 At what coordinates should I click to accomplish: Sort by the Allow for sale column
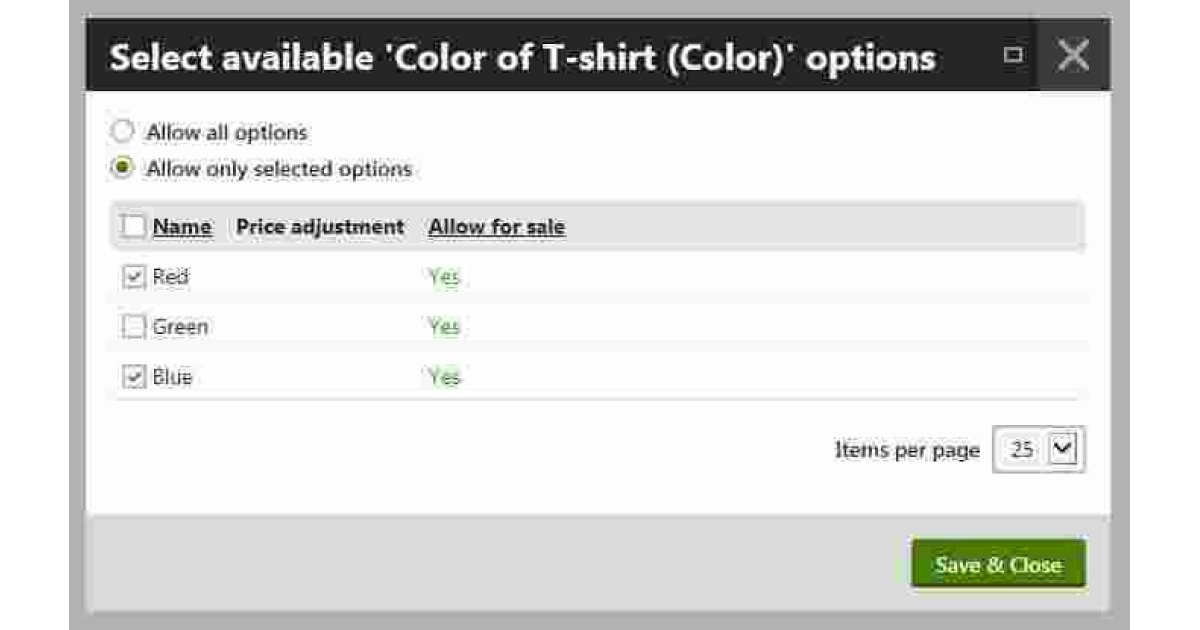(x=495, y=226)
